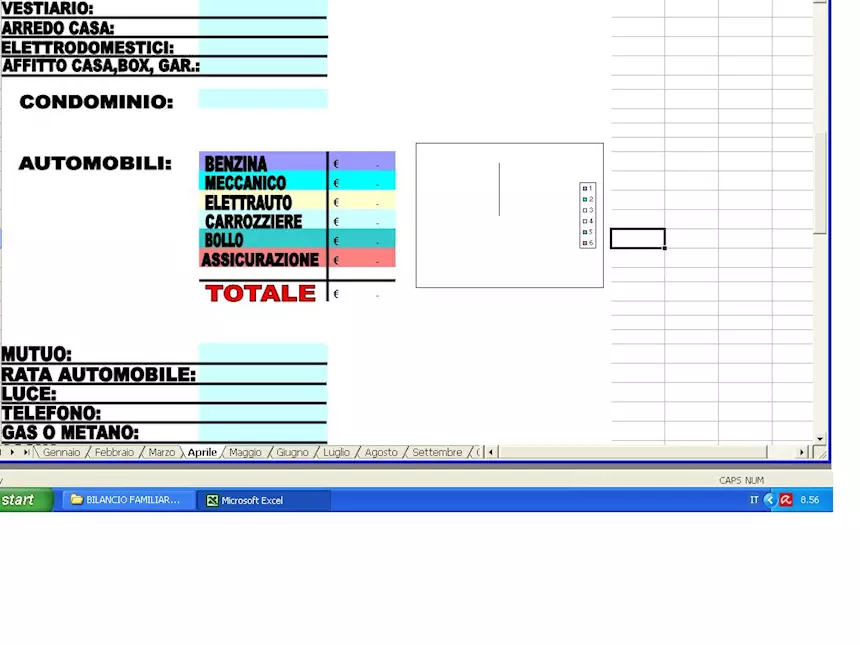This screenshot has width=860, height=645.
Task: Select the ELETTRAUTO label cell
Action: point(263,200)
